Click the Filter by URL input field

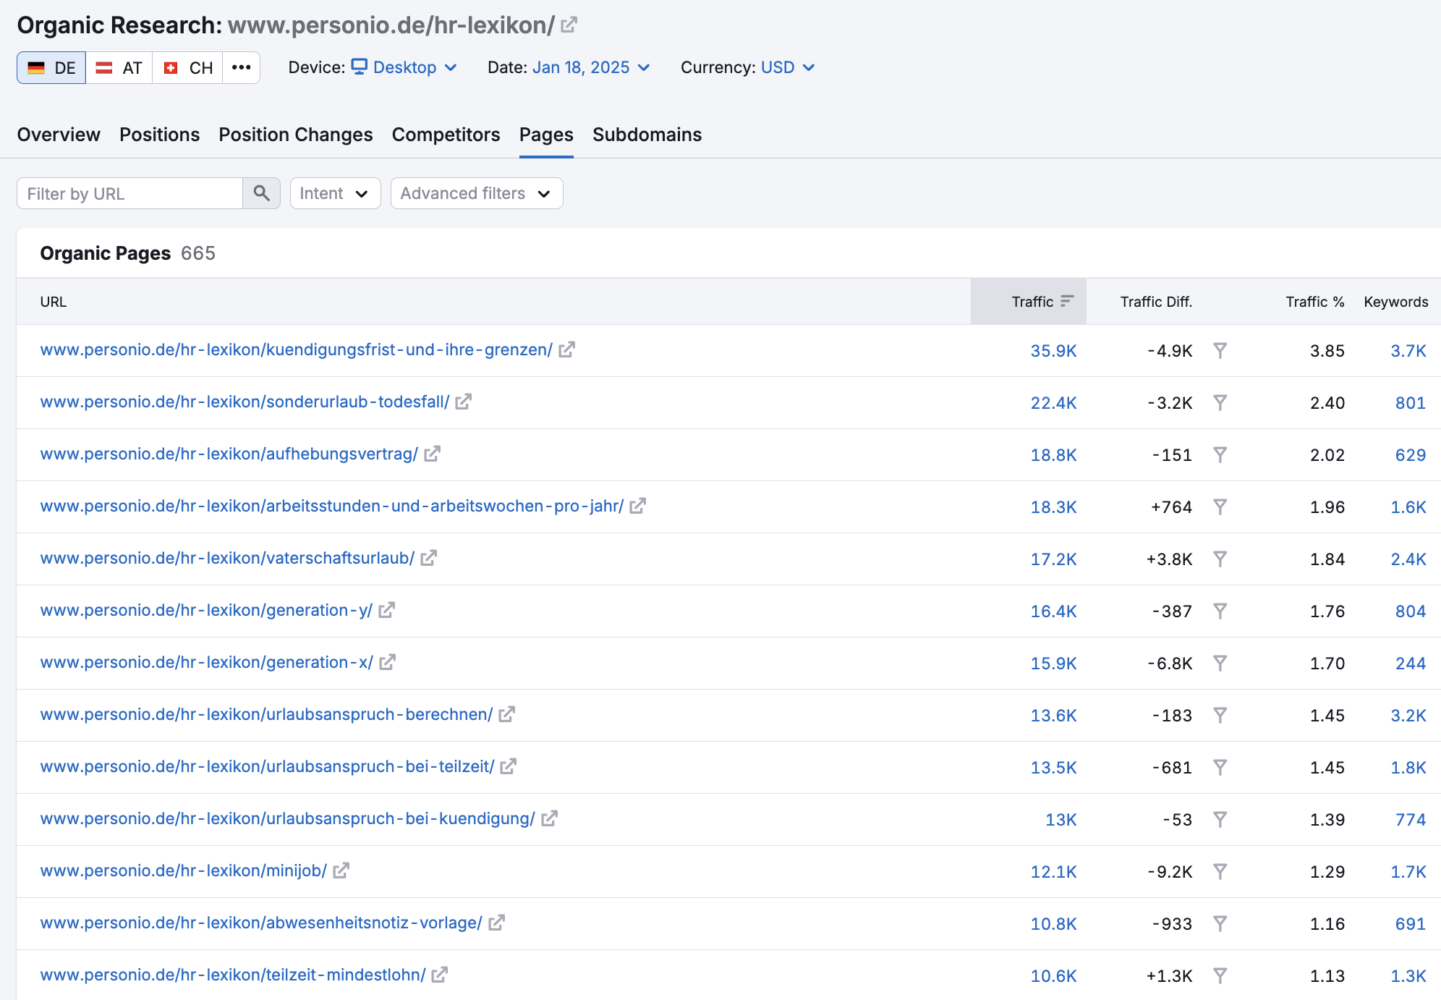pyautogui.click(x=130, y=193)
